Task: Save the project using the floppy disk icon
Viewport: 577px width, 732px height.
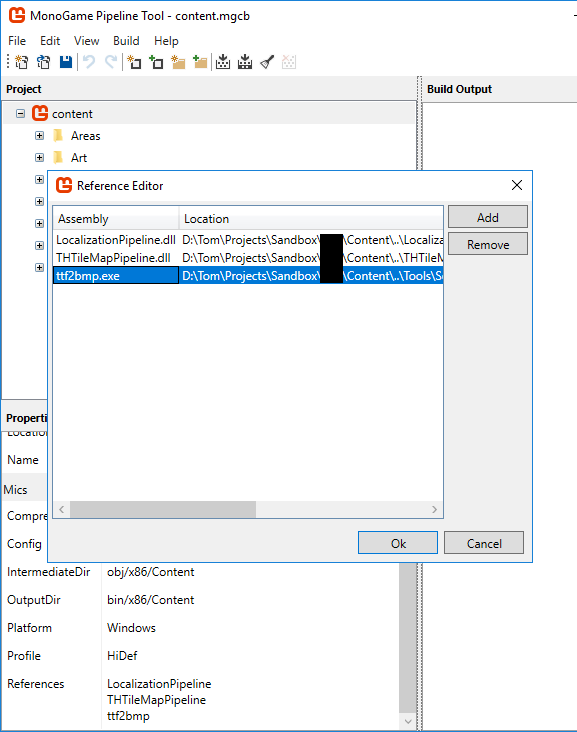Action: click(x=66, y=62)
